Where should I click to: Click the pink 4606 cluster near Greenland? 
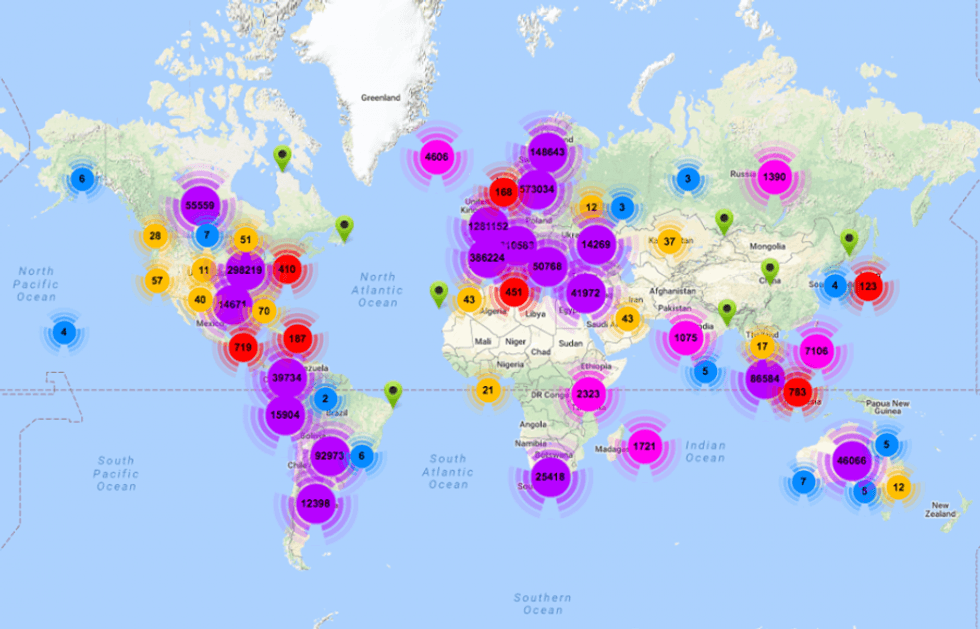(x=437, y=157)
